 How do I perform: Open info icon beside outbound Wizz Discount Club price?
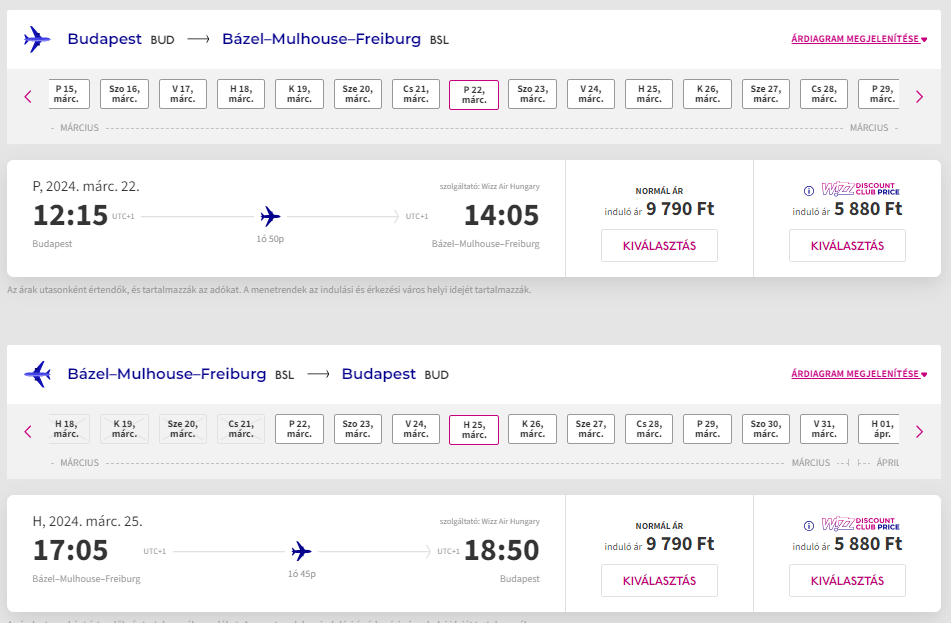pos(808,191)
